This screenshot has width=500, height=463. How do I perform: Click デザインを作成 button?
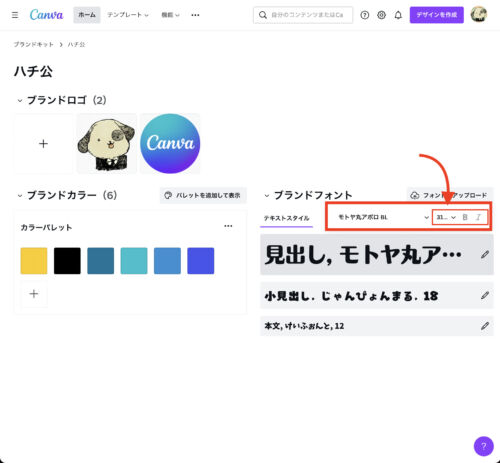[x=437, y=15]
